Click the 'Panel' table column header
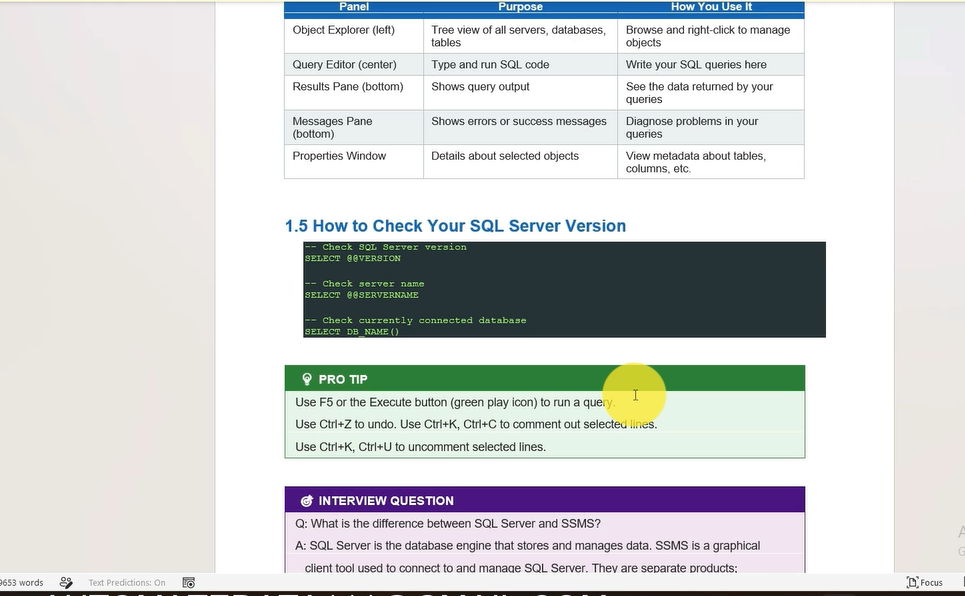 pyautogui.click(x=354, y=7)
